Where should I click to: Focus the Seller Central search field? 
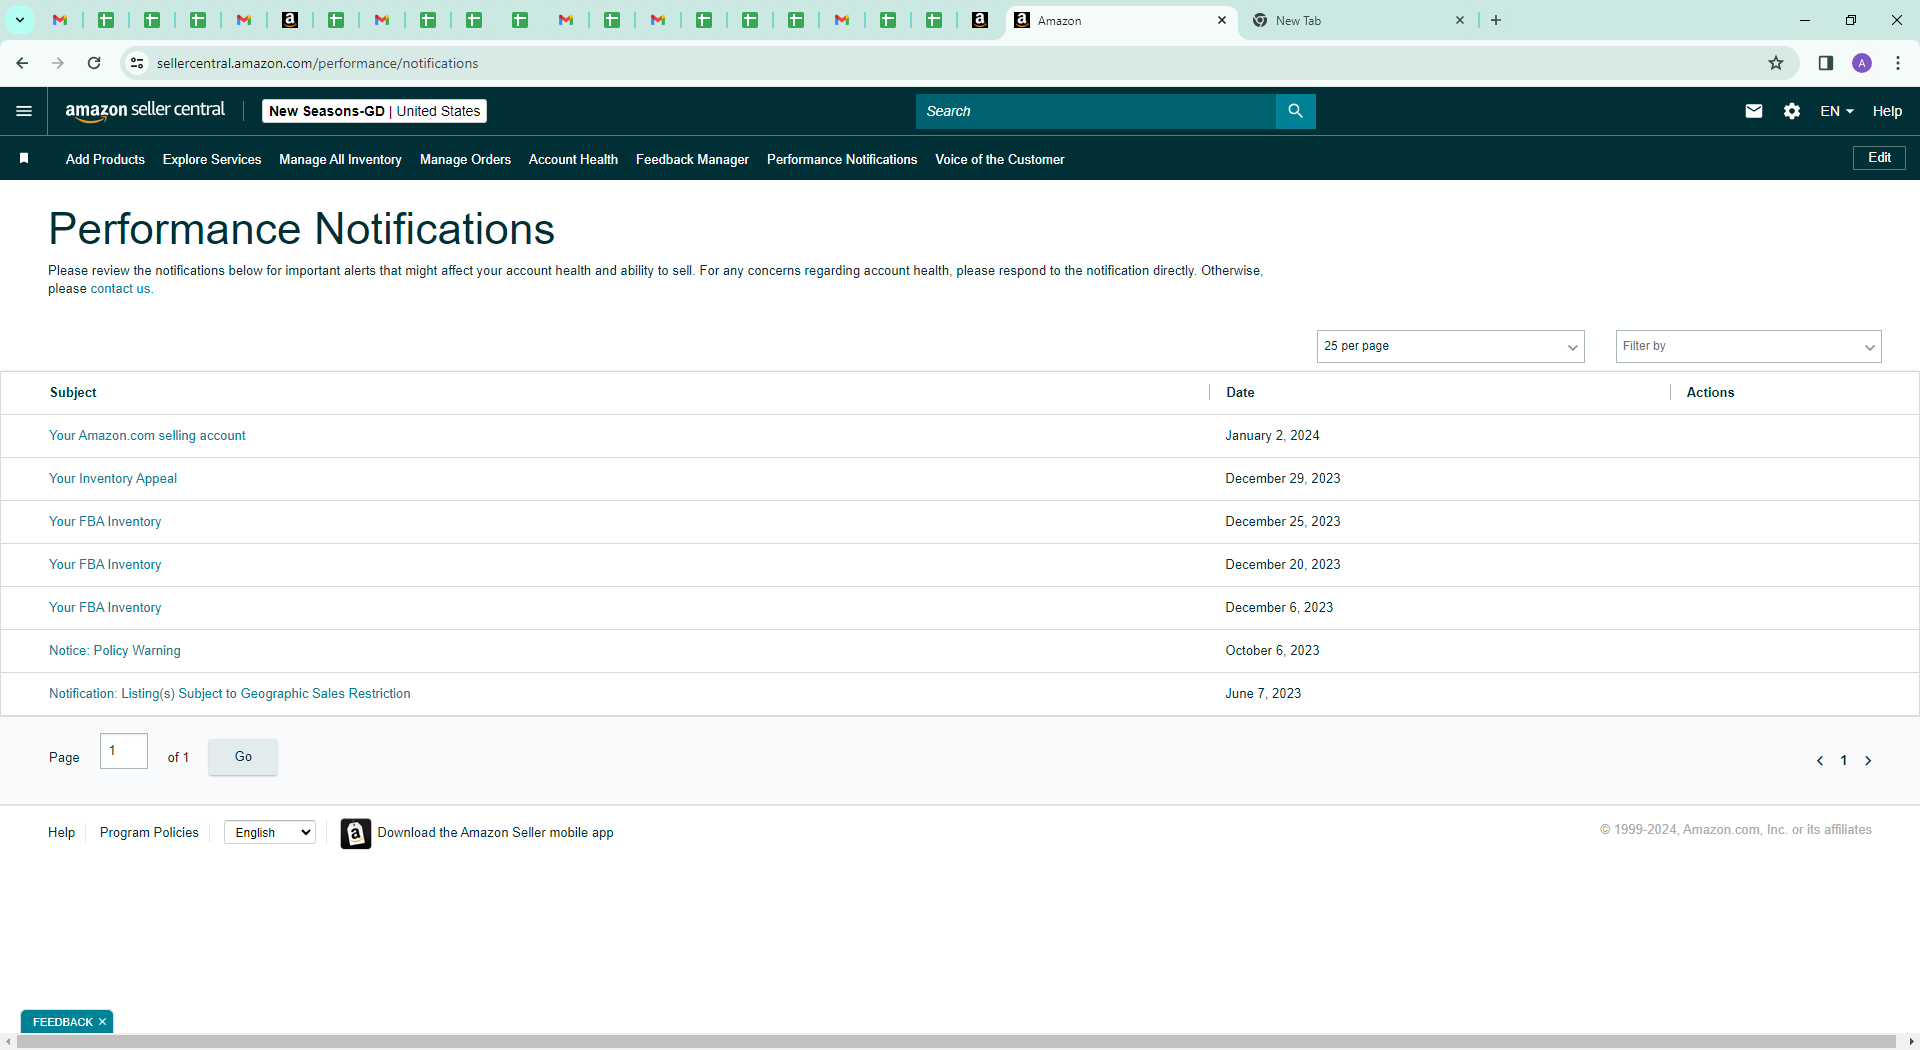tap(1096, 111)
